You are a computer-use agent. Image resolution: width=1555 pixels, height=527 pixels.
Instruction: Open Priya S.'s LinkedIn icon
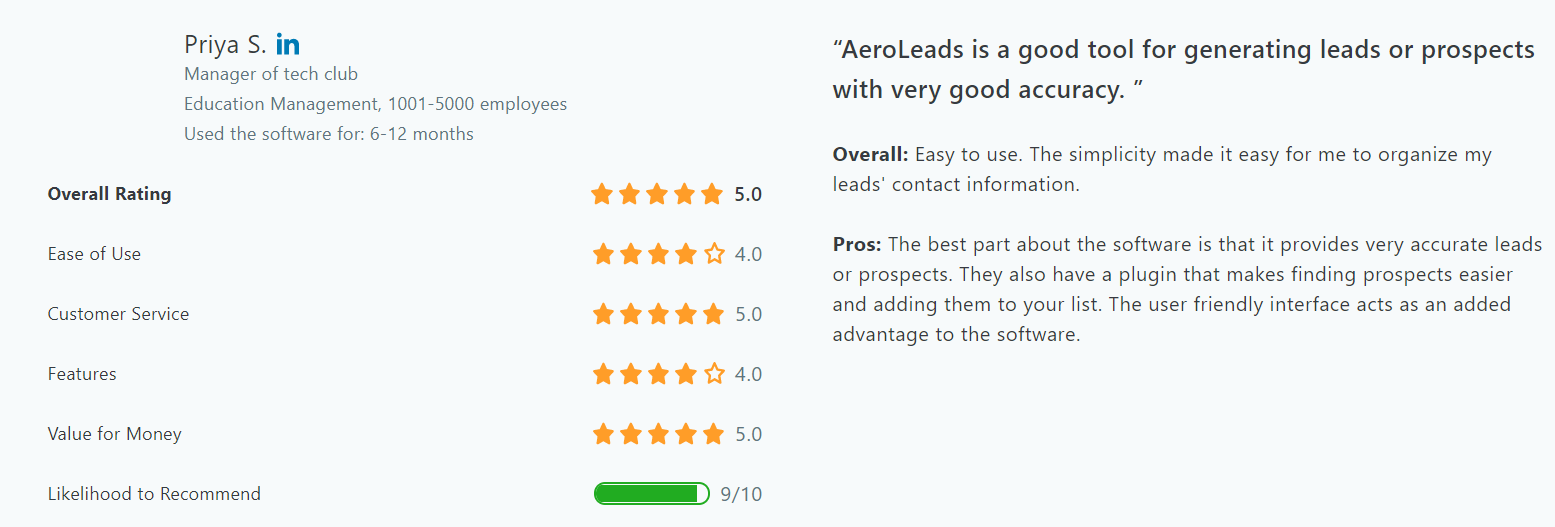pyautogui.click(x=288, y=45)
